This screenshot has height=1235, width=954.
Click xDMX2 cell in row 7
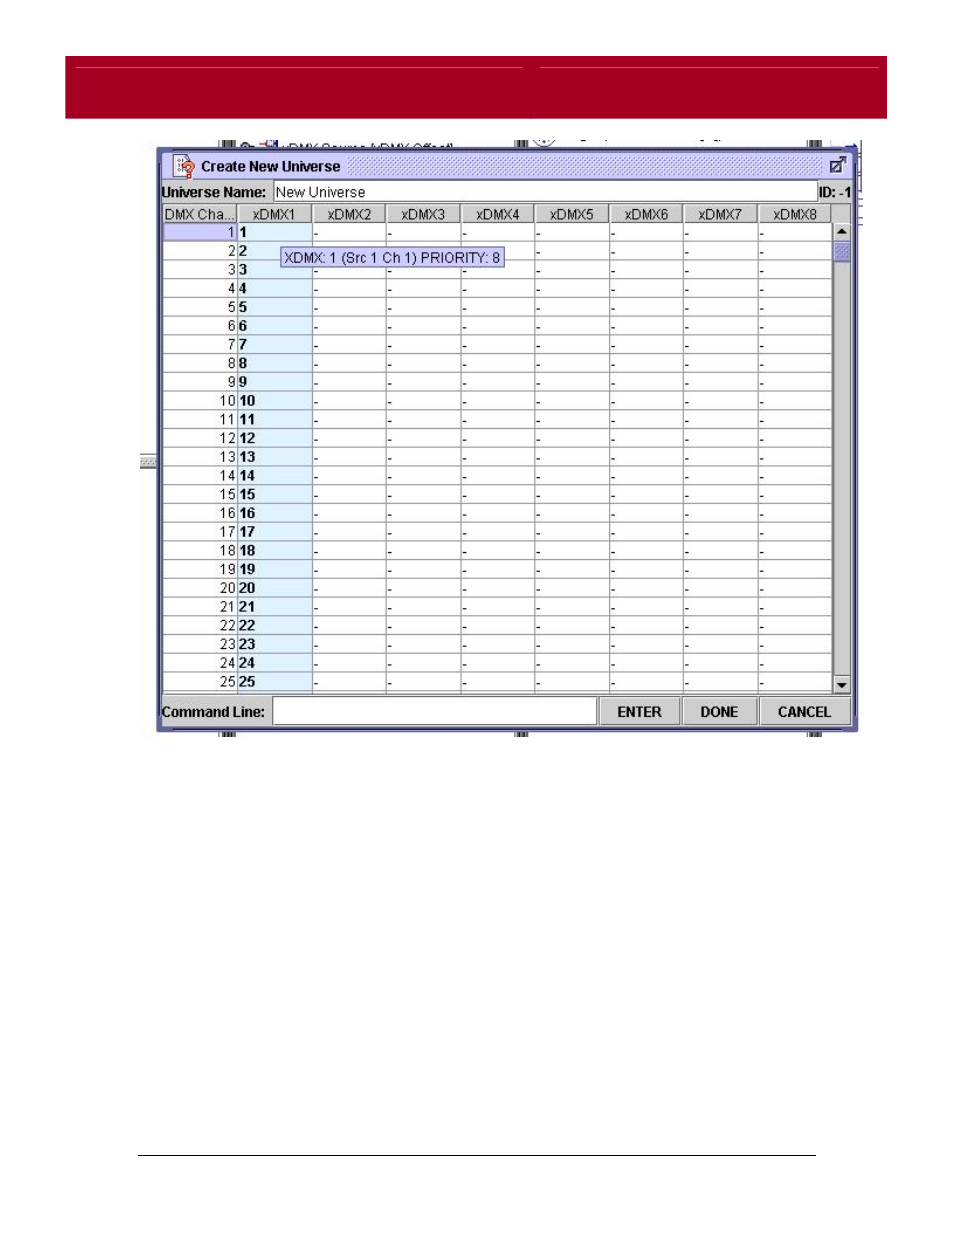coord(349,345)
